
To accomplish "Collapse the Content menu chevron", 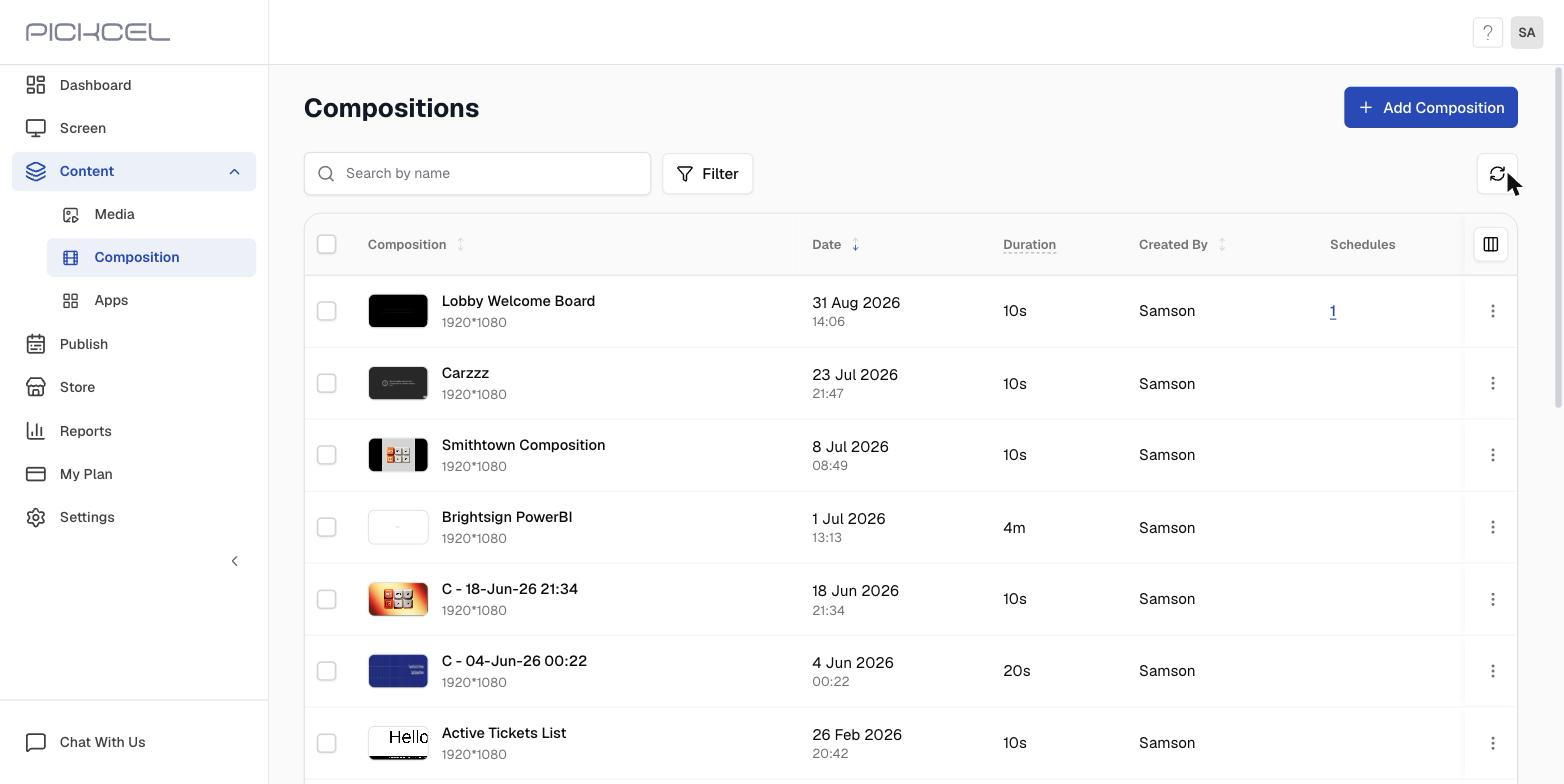I will (x=234, y=172).
